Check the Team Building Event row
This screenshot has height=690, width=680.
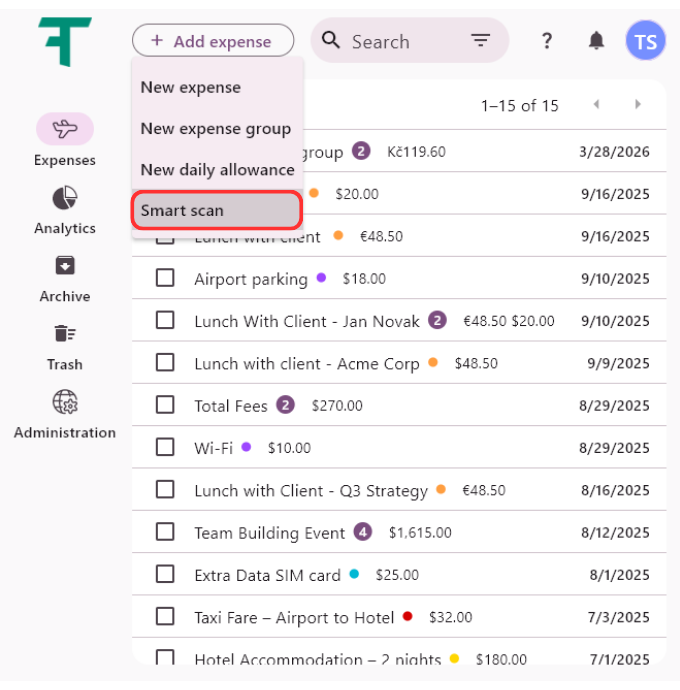click(165, 532)
